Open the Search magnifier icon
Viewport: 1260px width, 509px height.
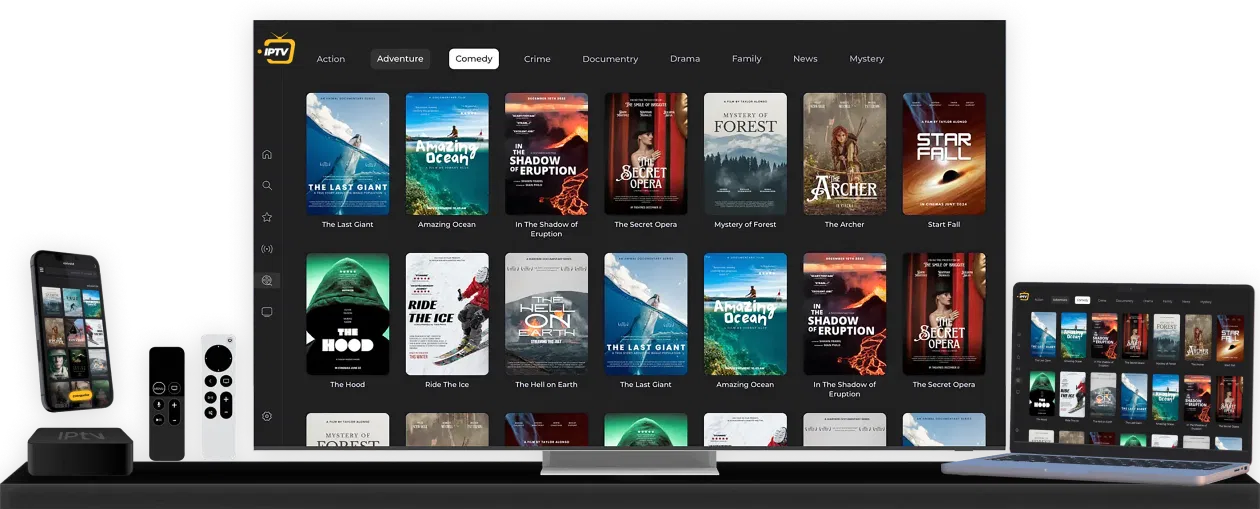267,186
